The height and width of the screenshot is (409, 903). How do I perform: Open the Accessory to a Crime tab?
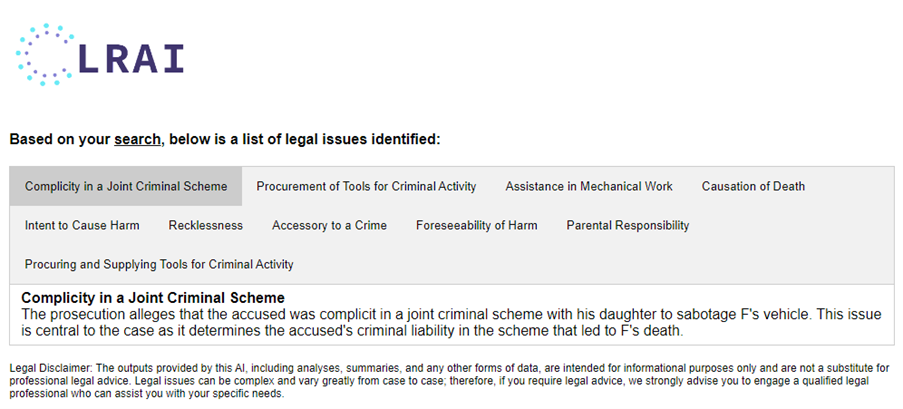point(329,225)
